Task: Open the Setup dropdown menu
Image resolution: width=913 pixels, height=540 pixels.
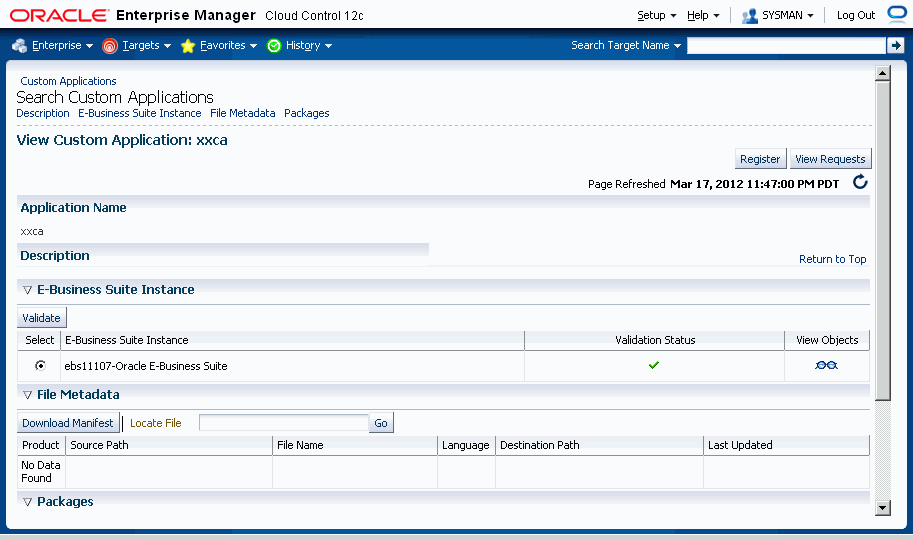Action: [x=656, y=15]
